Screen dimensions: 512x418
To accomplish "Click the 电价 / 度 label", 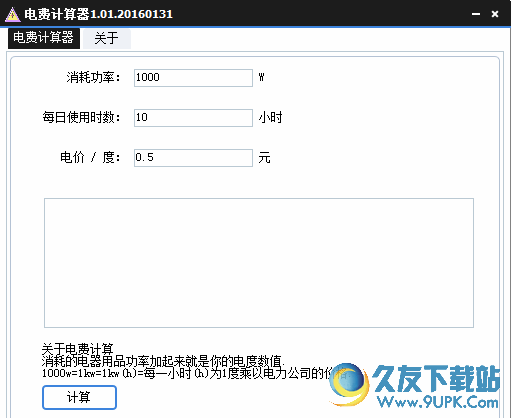I will pyautogui.click(x=90, y=157).
